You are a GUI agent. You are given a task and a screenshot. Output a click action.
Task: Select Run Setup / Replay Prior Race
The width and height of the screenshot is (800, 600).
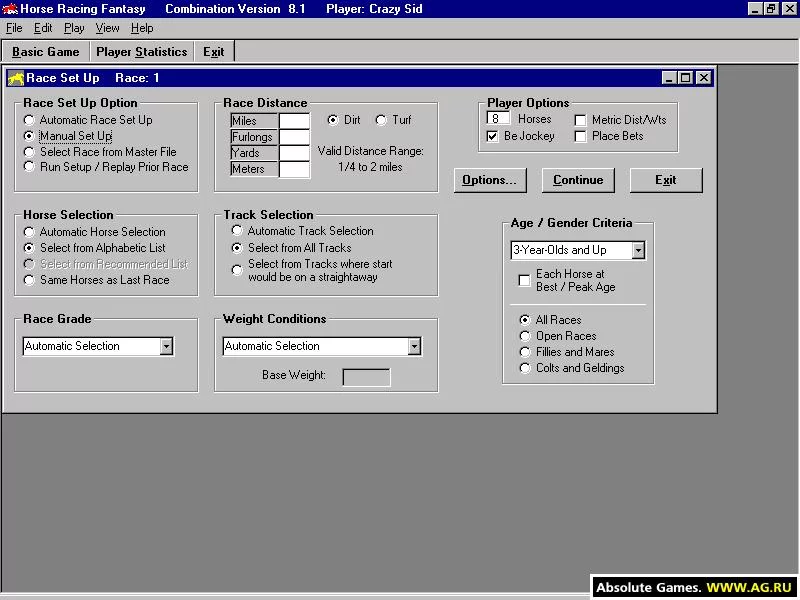tap(29, 167)
